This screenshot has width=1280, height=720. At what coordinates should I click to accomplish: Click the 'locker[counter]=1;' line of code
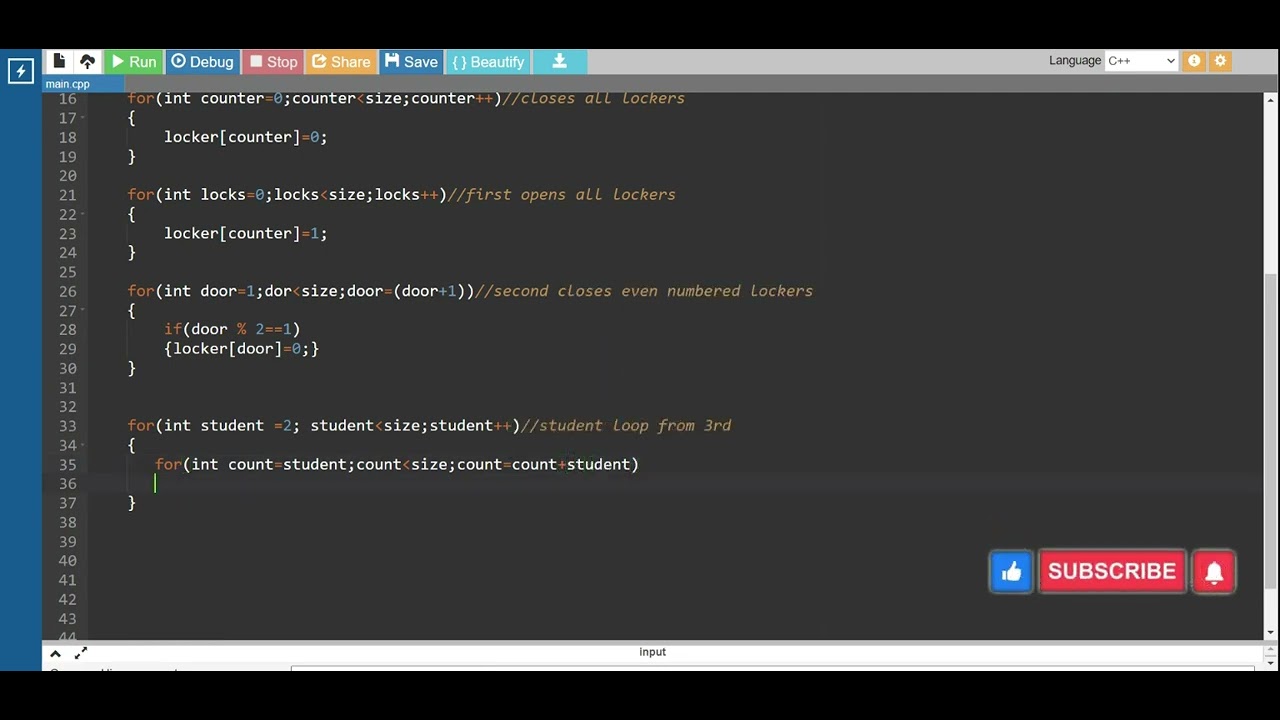pos(245,233)
